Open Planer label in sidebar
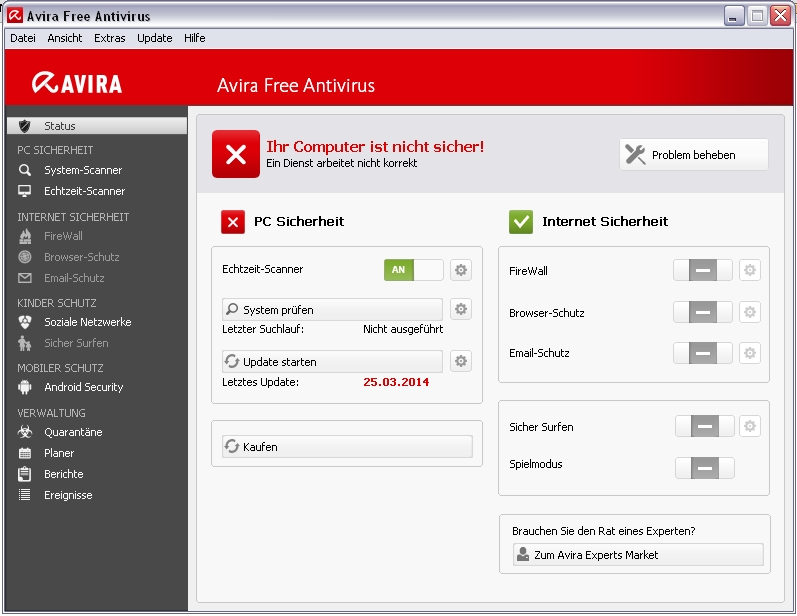Image resolution: width=797 pixels, height=616 pixels. click(59, 453)
